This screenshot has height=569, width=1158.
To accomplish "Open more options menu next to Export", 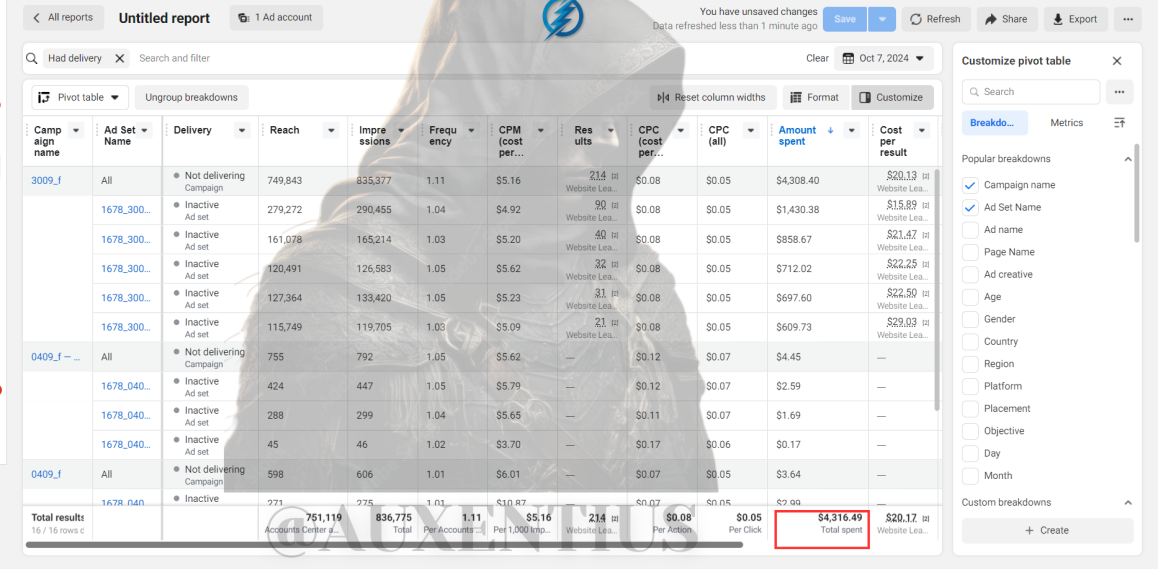I will pyautogui.click(x=1128, y=19).
